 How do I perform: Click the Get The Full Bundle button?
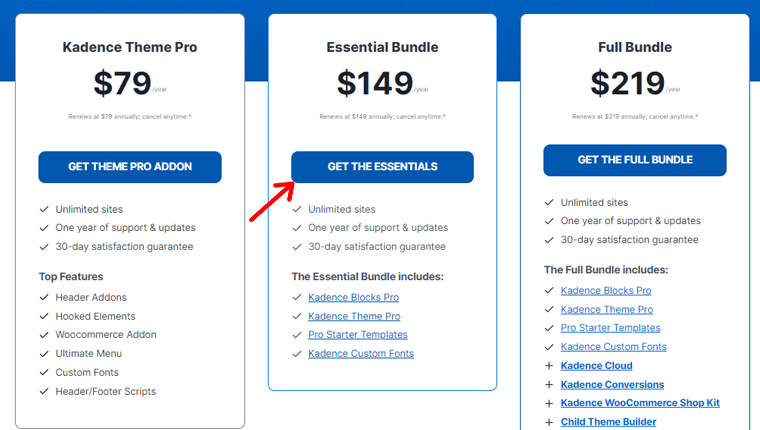(635, 160)
